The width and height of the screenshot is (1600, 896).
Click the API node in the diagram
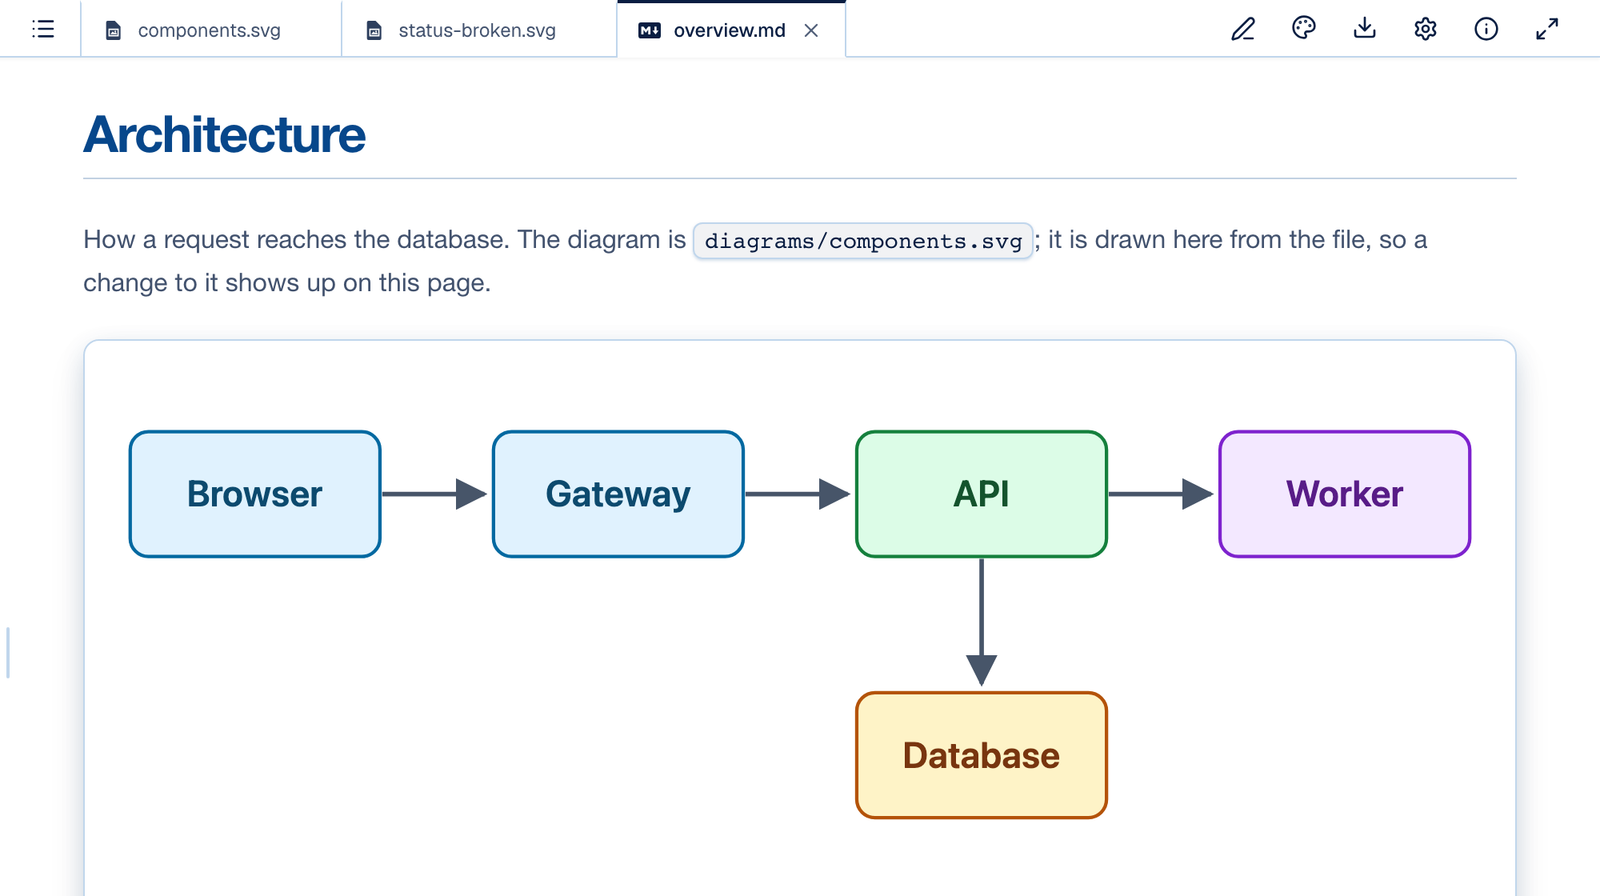click(x=981, y=494)
